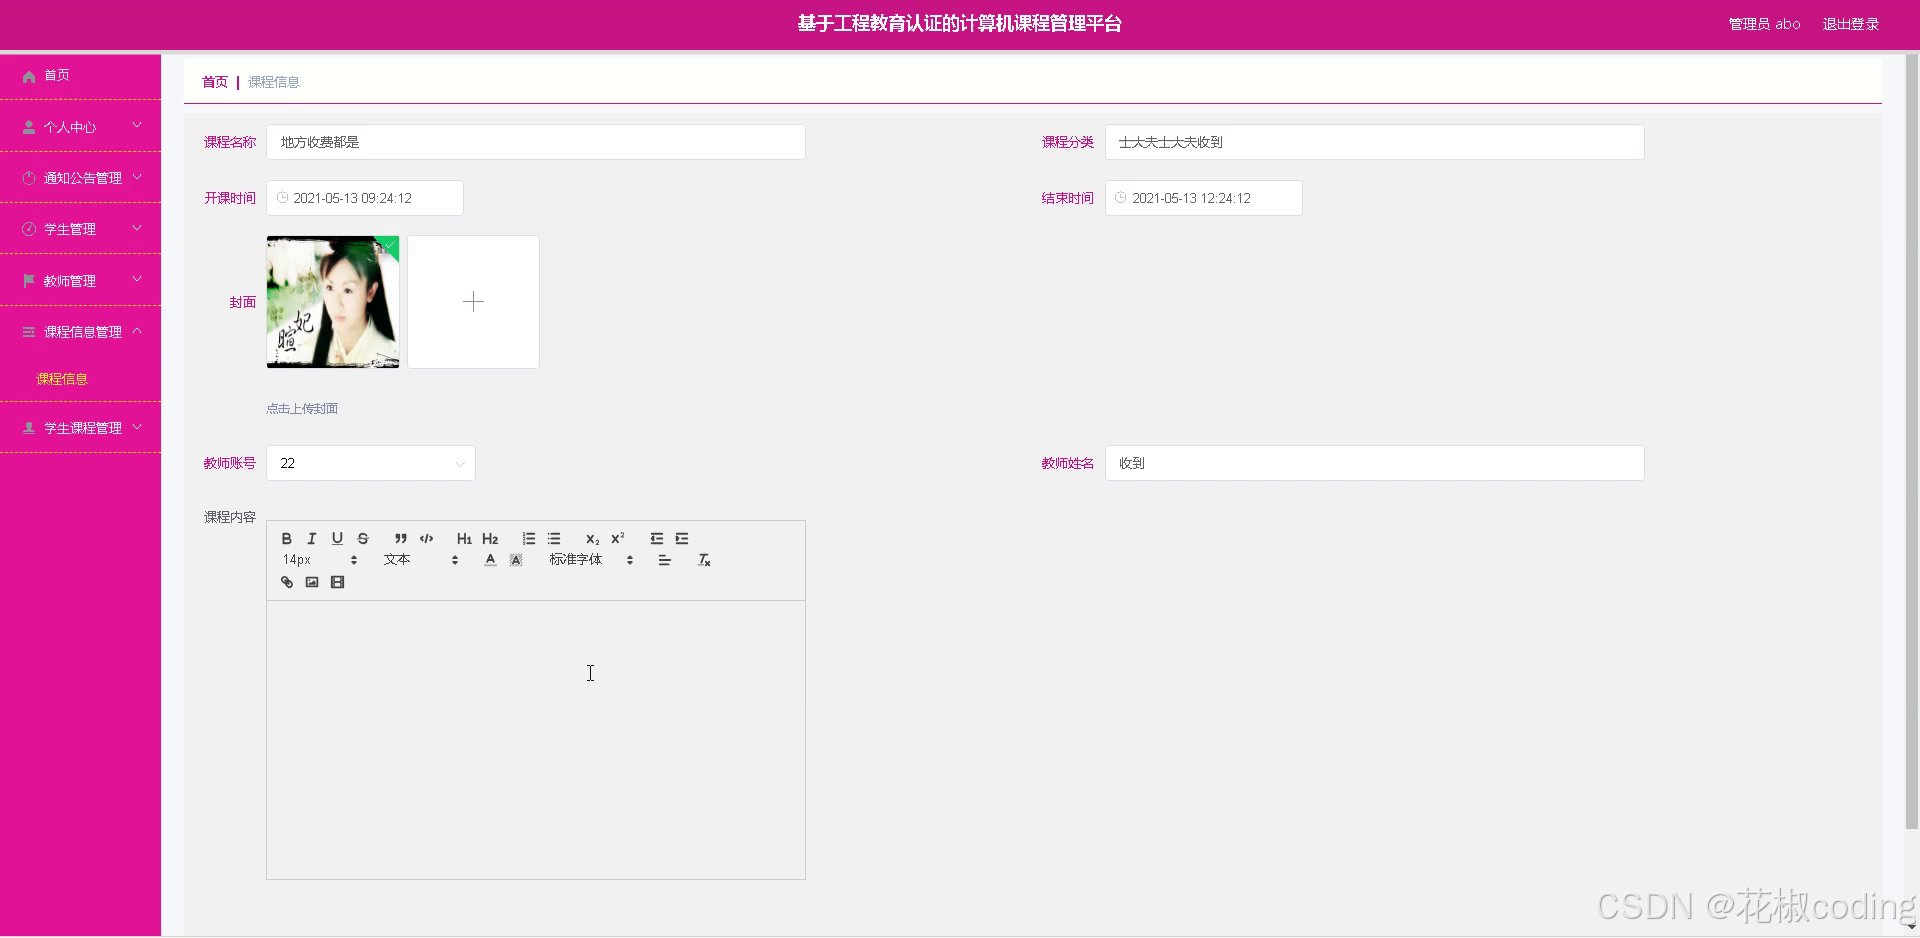Viewport: 1920px width, 938px height.
Task: Toggle italic formatting in the editor
Action: click(312, 538)
